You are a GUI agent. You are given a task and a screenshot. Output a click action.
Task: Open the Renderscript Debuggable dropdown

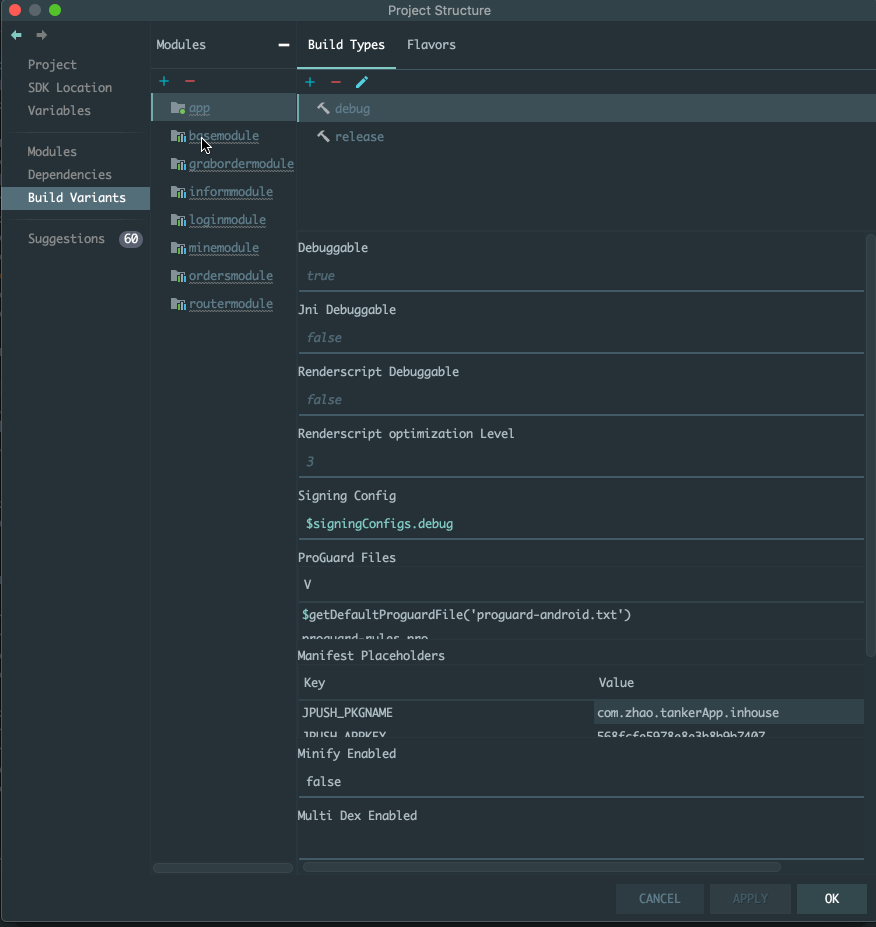581,400
